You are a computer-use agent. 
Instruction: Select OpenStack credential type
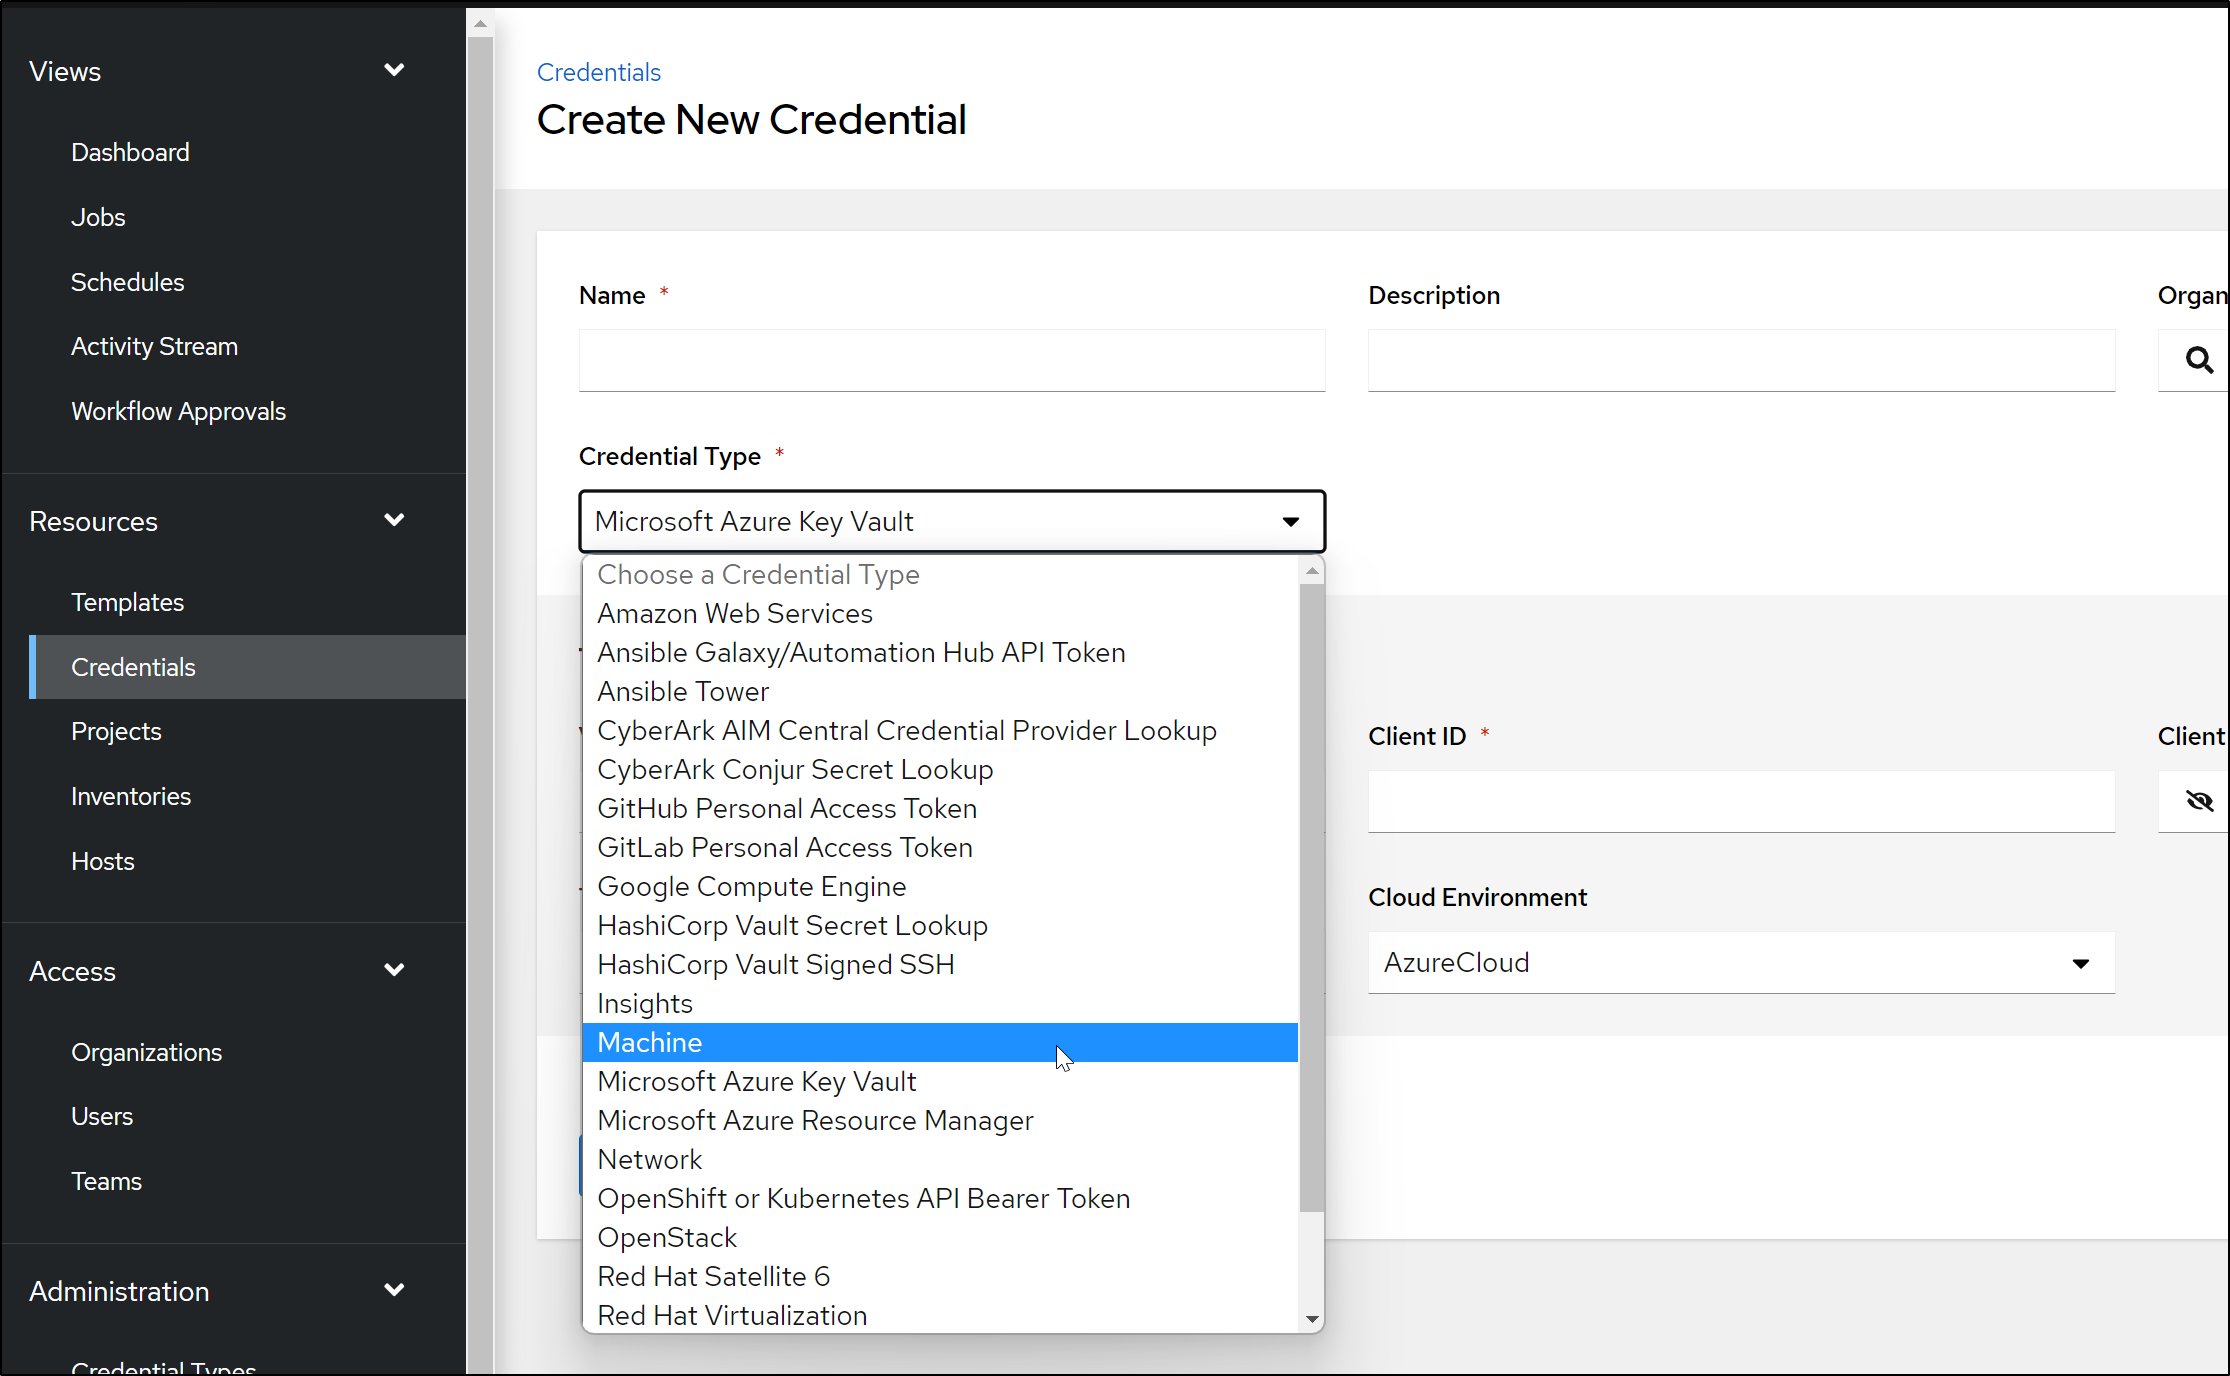[940, 1237]
